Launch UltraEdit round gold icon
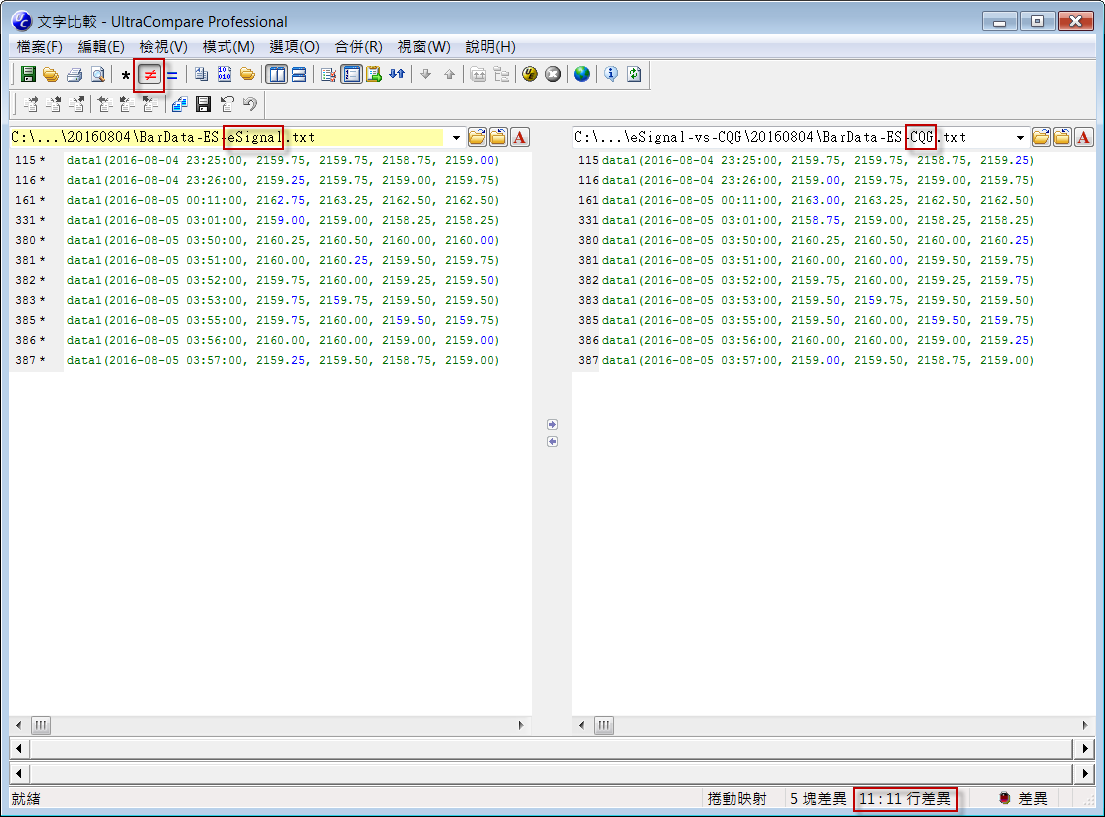 [x=530, y=74]
